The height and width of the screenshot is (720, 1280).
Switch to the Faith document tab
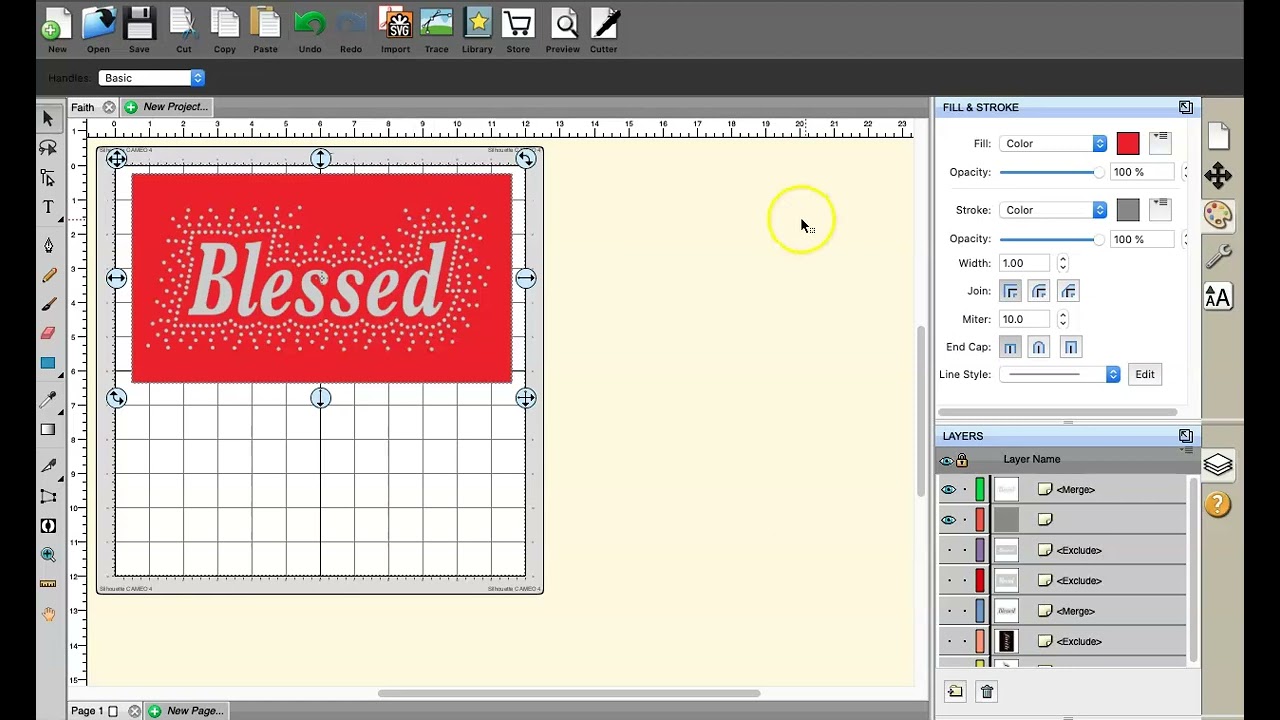point(83,107)
